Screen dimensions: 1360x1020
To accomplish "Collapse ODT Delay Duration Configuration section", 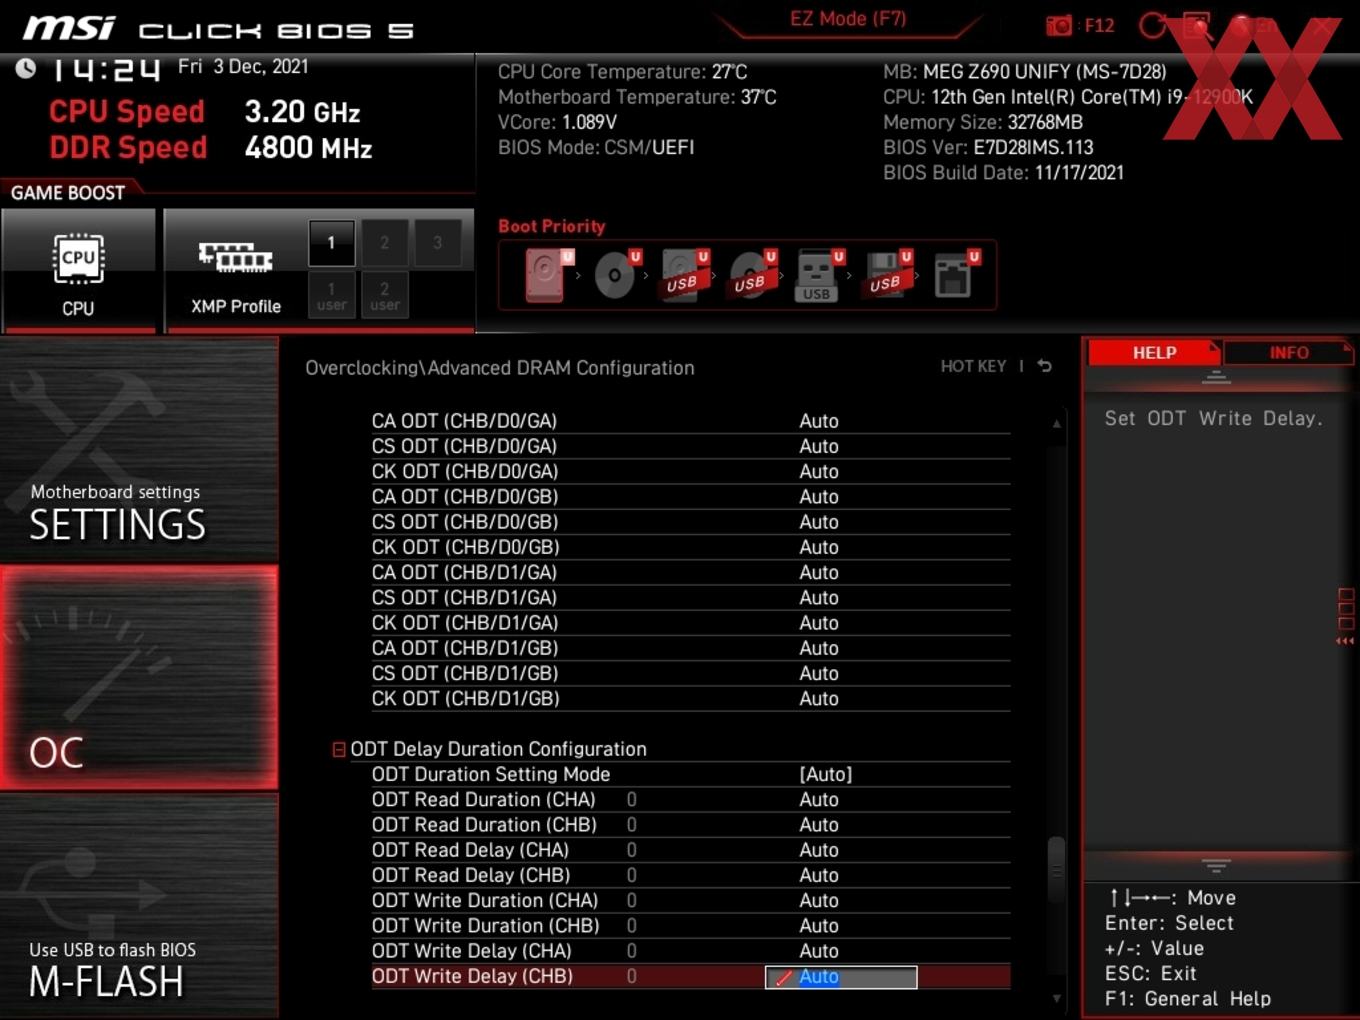I will pos(339,749).
